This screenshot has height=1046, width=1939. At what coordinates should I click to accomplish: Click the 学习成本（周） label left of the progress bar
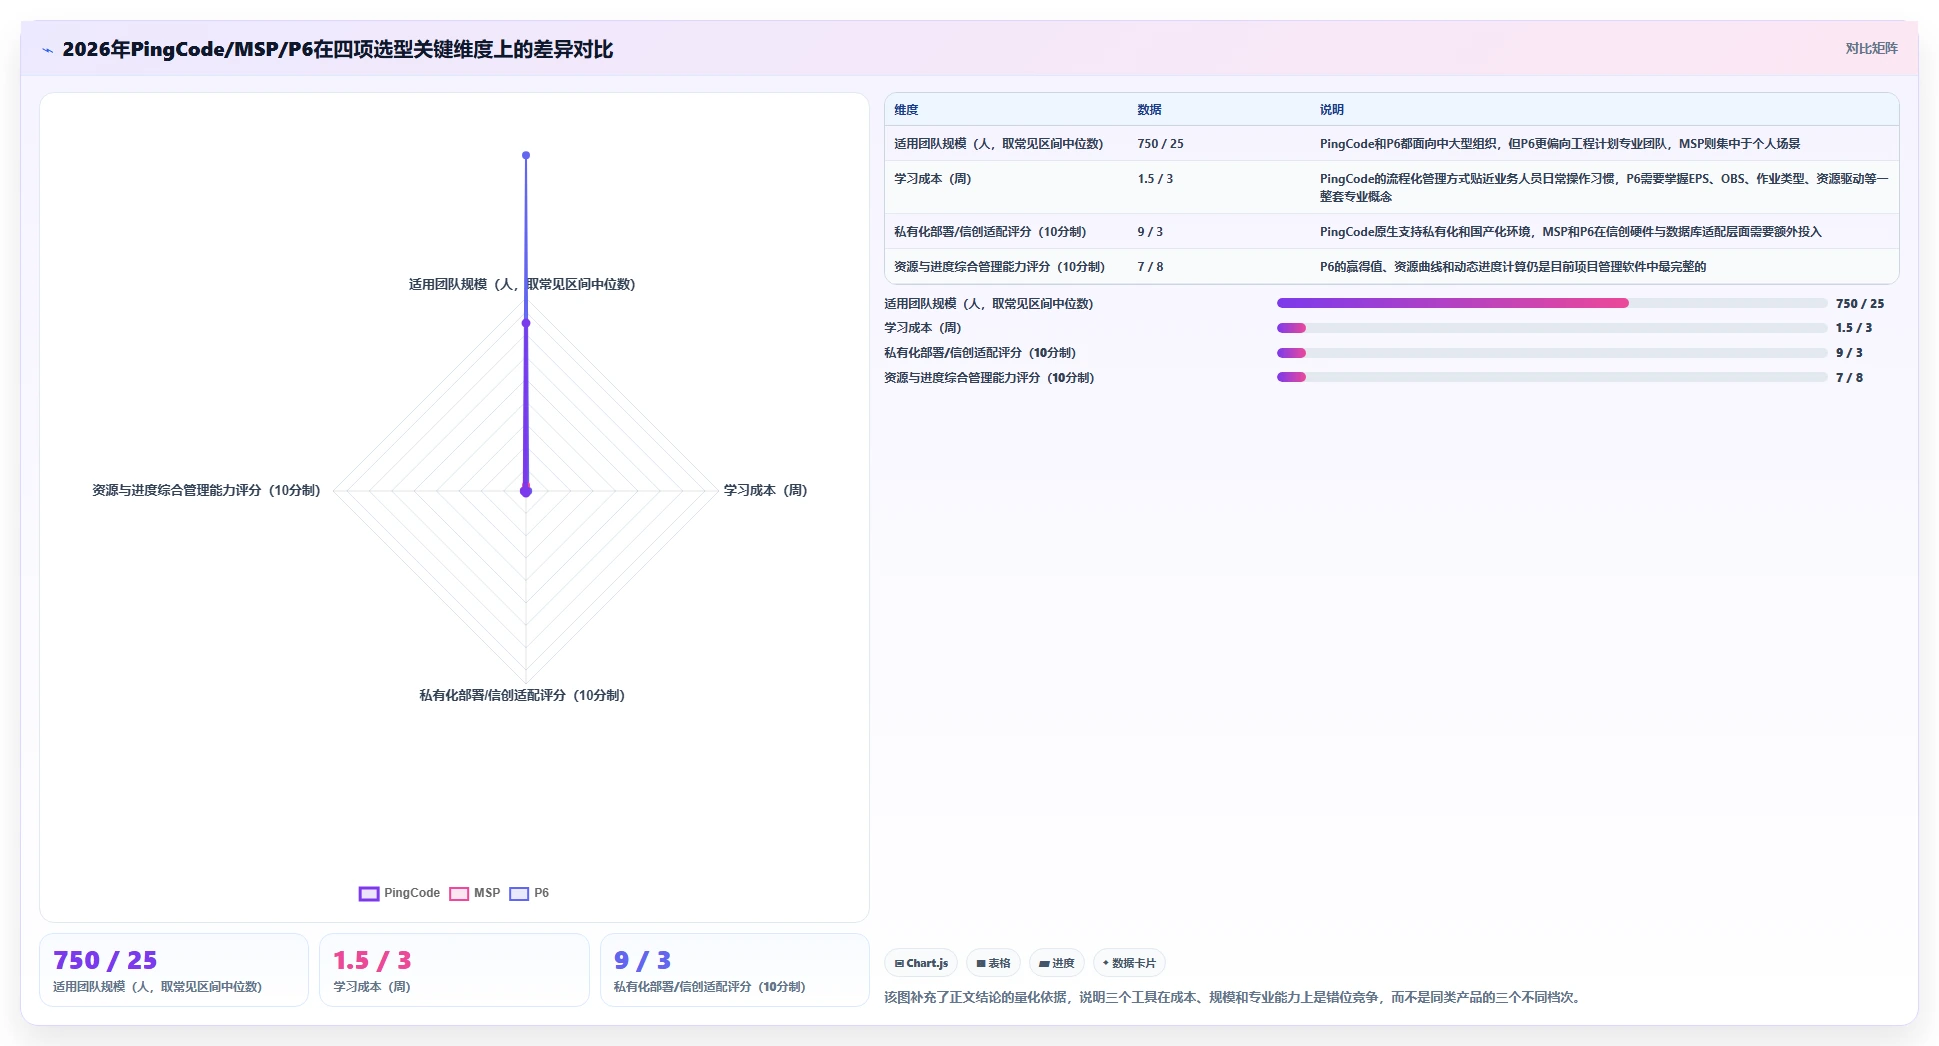point(922,328)
